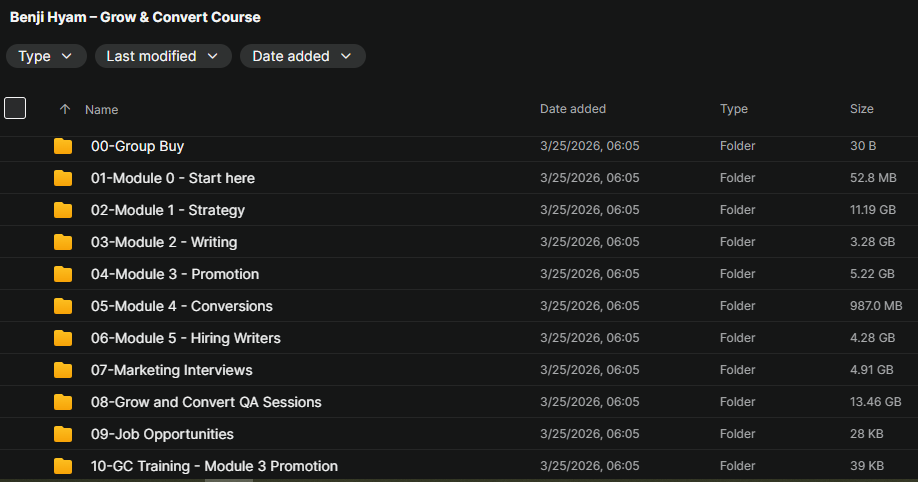
Task: Click the folder icon next to 06-Module 5 - Hiring Writers
Action: coord(63,338)
